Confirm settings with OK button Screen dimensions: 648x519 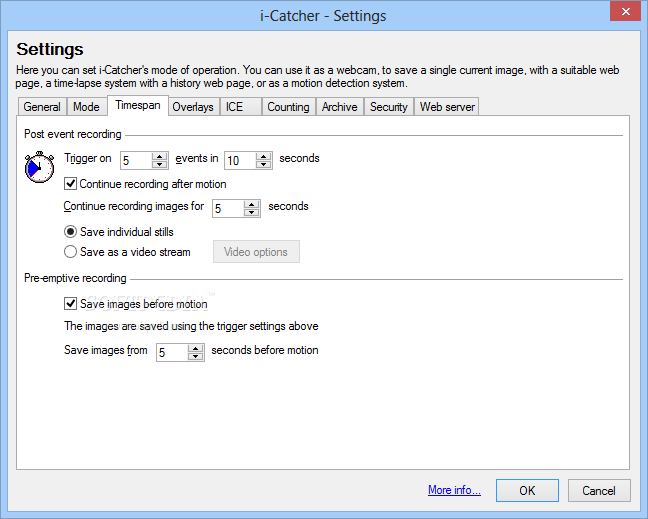pos(527,490)
